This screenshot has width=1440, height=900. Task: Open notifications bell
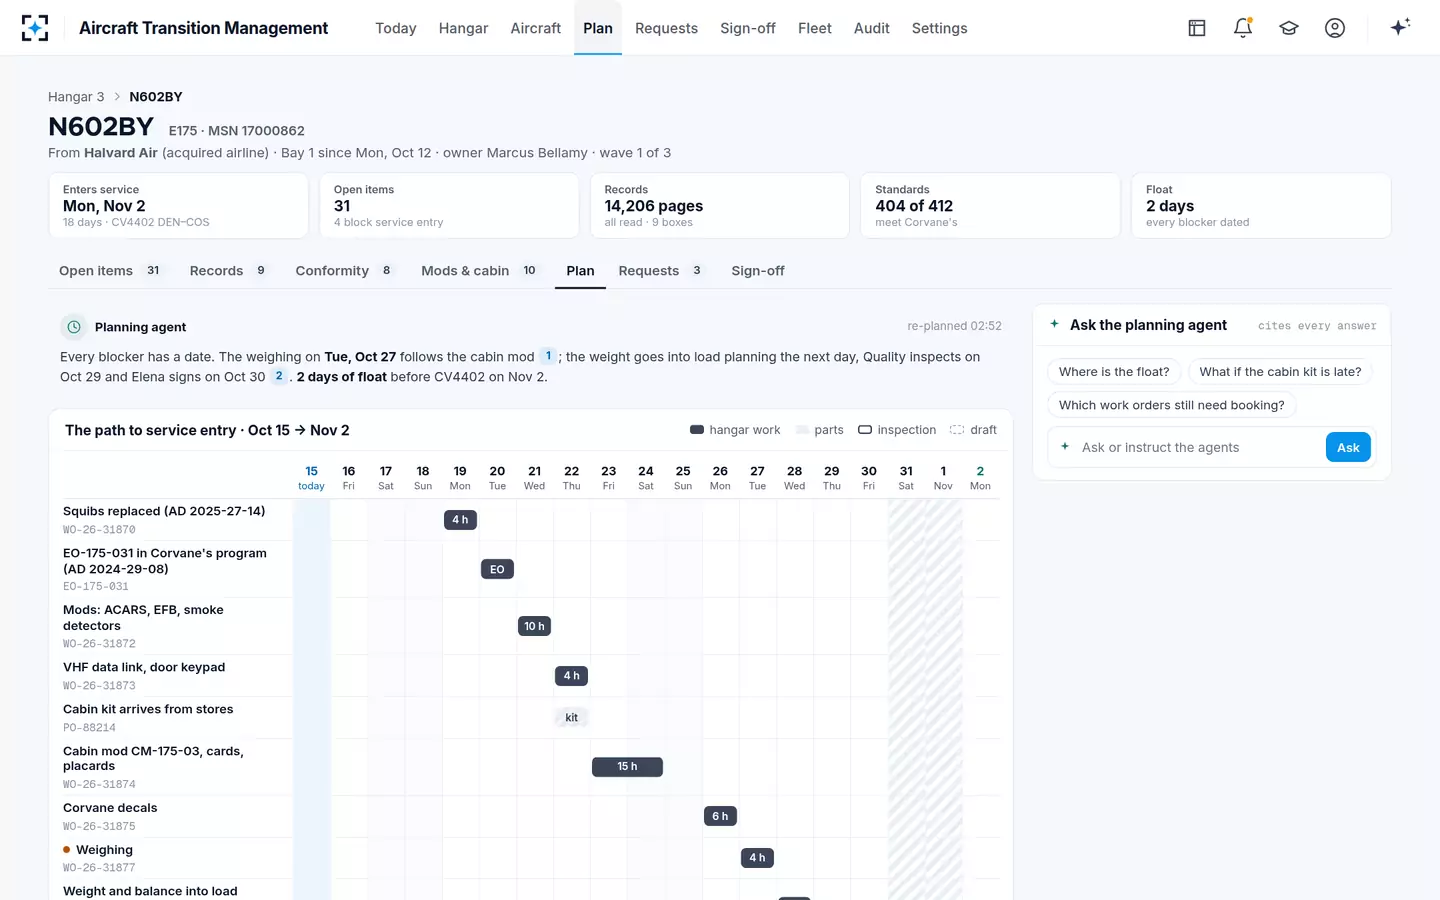[1243, 28]
